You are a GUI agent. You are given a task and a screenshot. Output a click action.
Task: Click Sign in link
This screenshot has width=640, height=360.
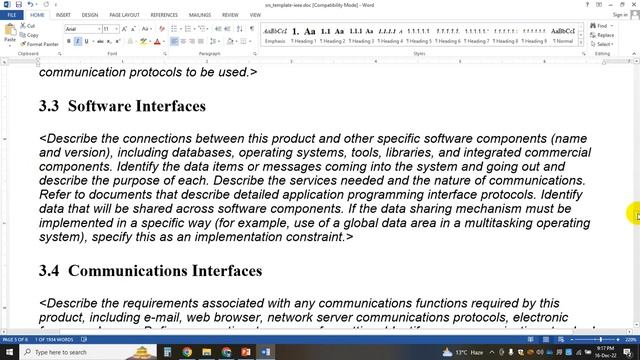point(620,15)
